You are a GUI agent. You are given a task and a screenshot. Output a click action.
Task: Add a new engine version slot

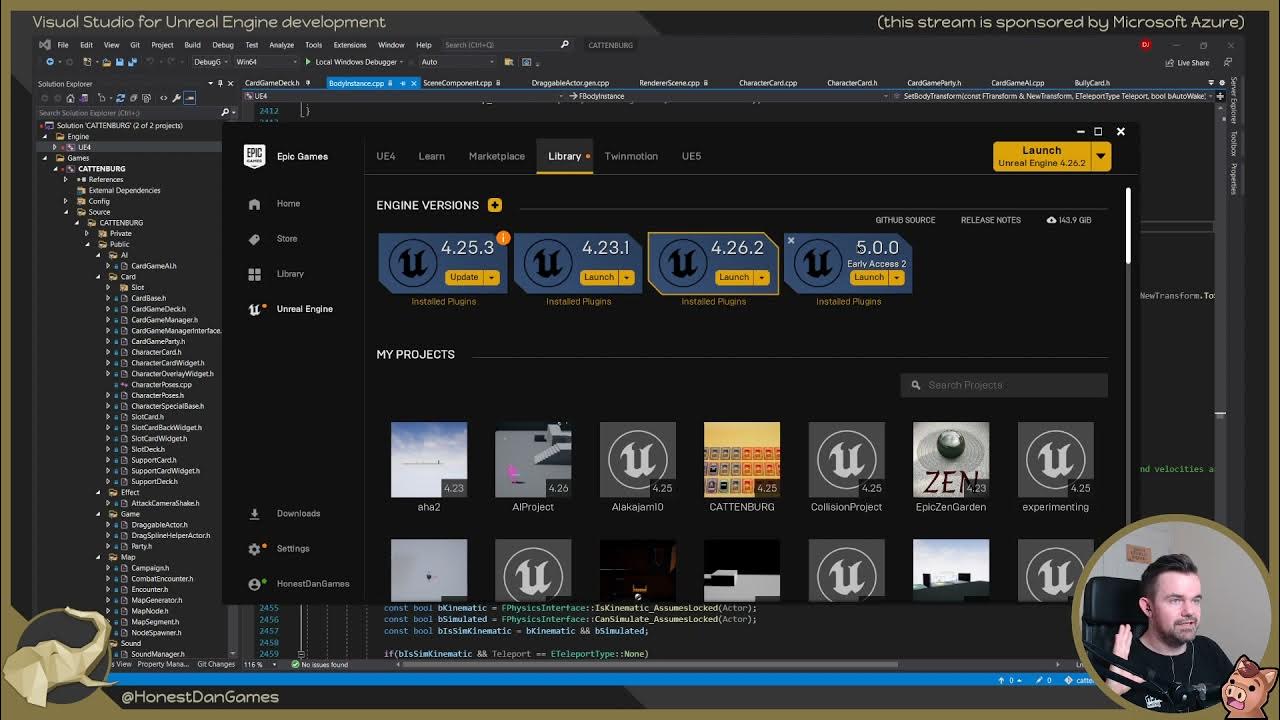[495, 205]
